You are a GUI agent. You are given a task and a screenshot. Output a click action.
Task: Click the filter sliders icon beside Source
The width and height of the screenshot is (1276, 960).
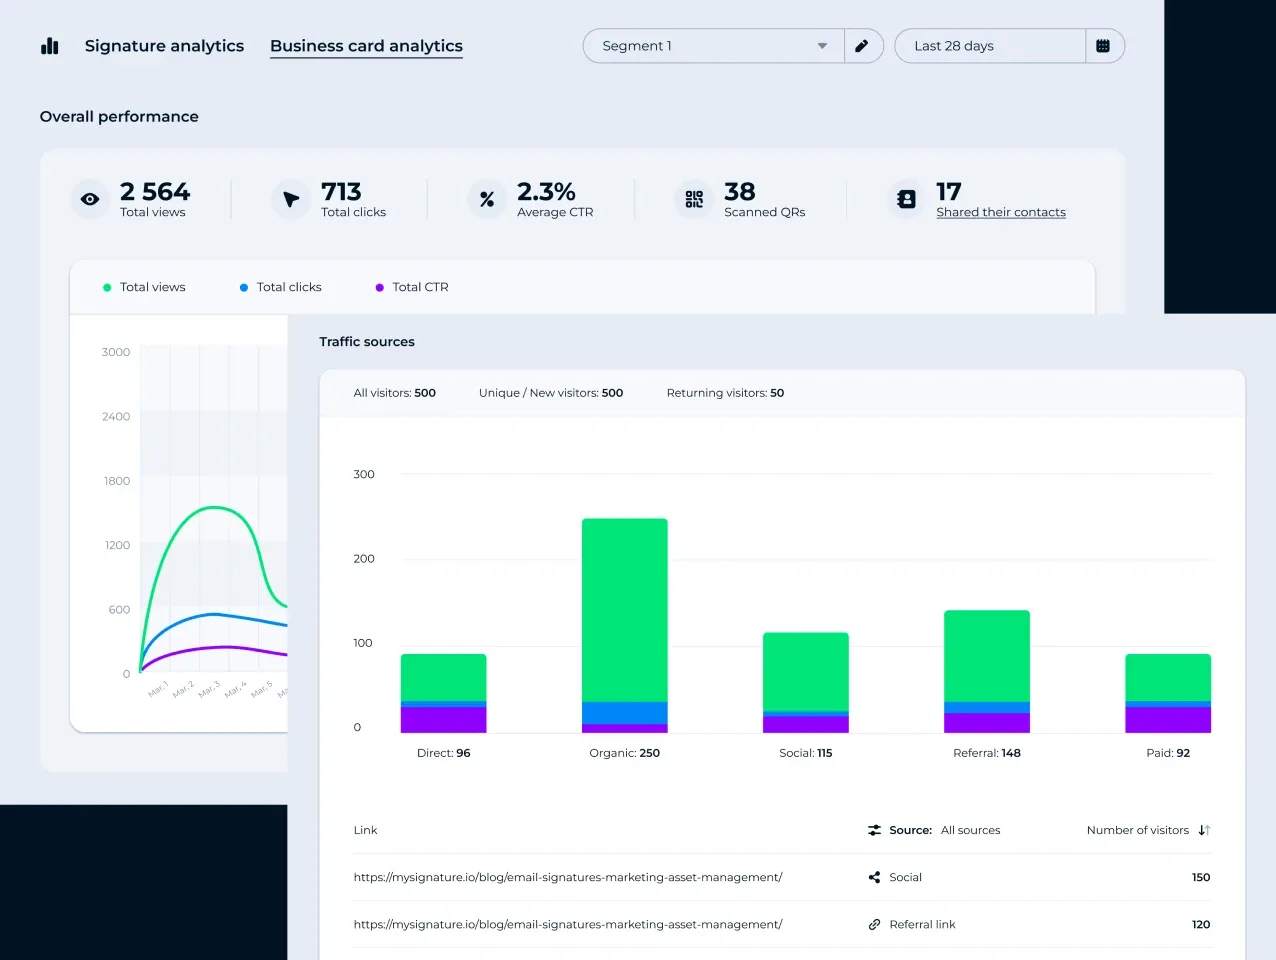tap(875, 830)
